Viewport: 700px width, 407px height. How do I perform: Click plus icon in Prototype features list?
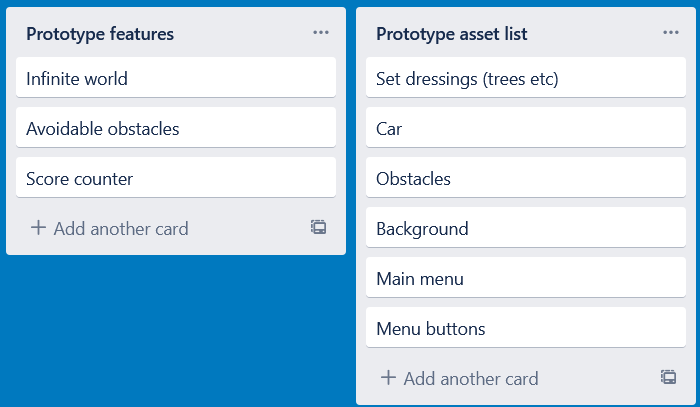[x=39, y=228]
